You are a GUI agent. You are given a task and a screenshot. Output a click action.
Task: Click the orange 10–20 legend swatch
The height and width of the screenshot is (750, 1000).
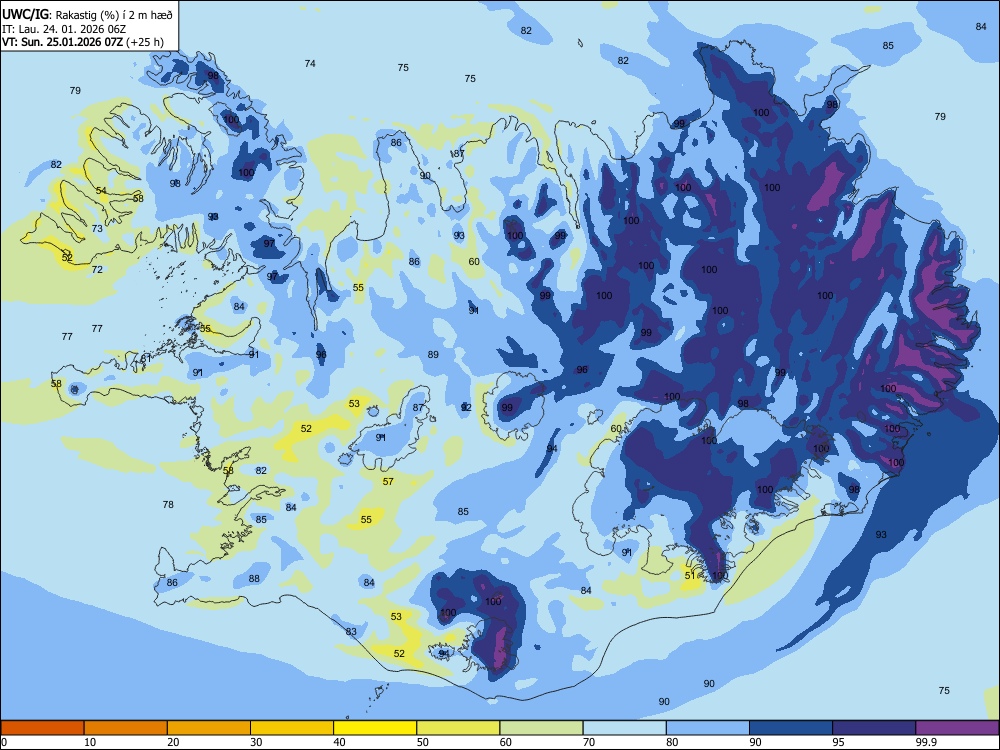tap(126, 728)
